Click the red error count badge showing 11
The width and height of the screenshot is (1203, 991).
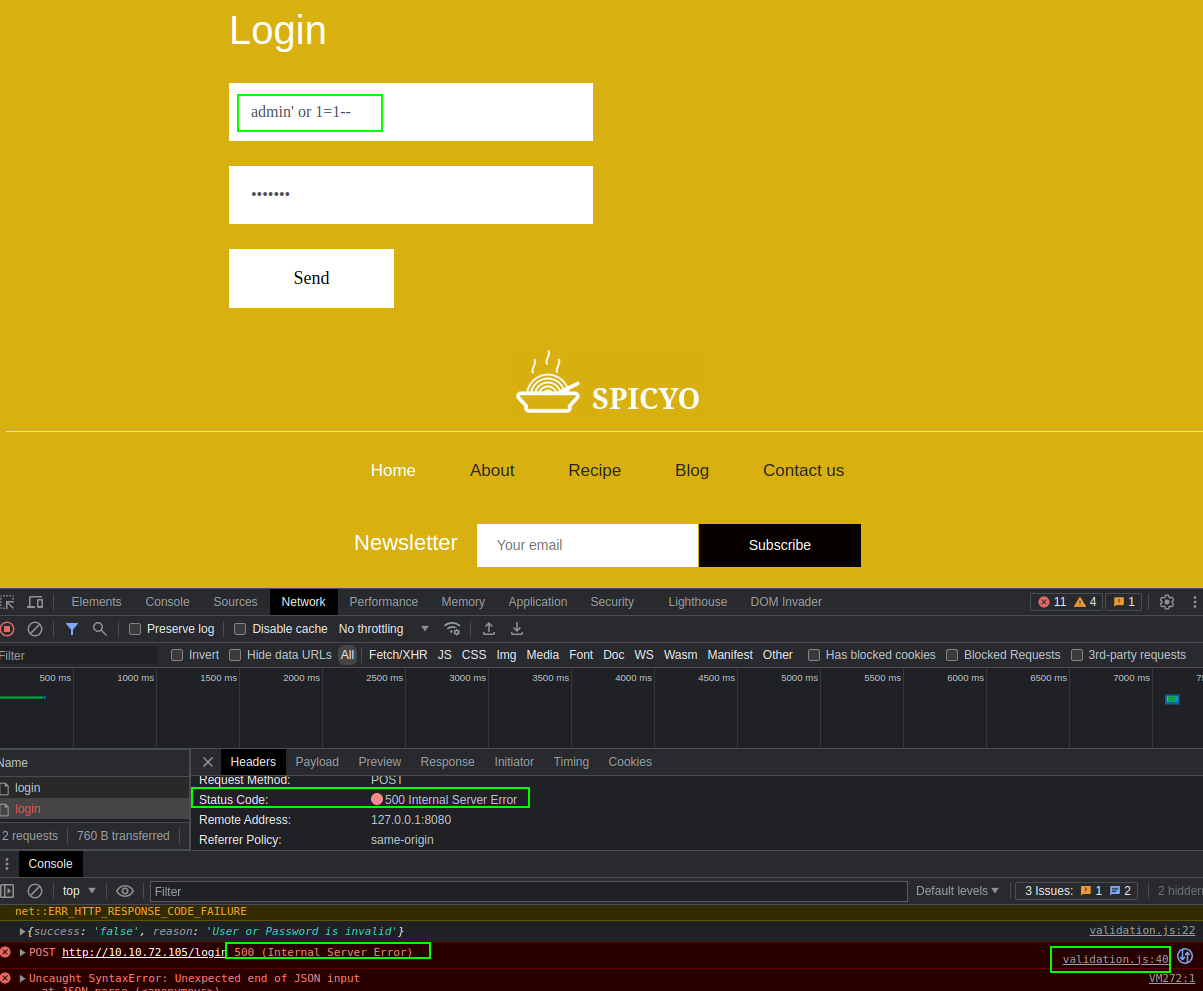coord(1052,602)
